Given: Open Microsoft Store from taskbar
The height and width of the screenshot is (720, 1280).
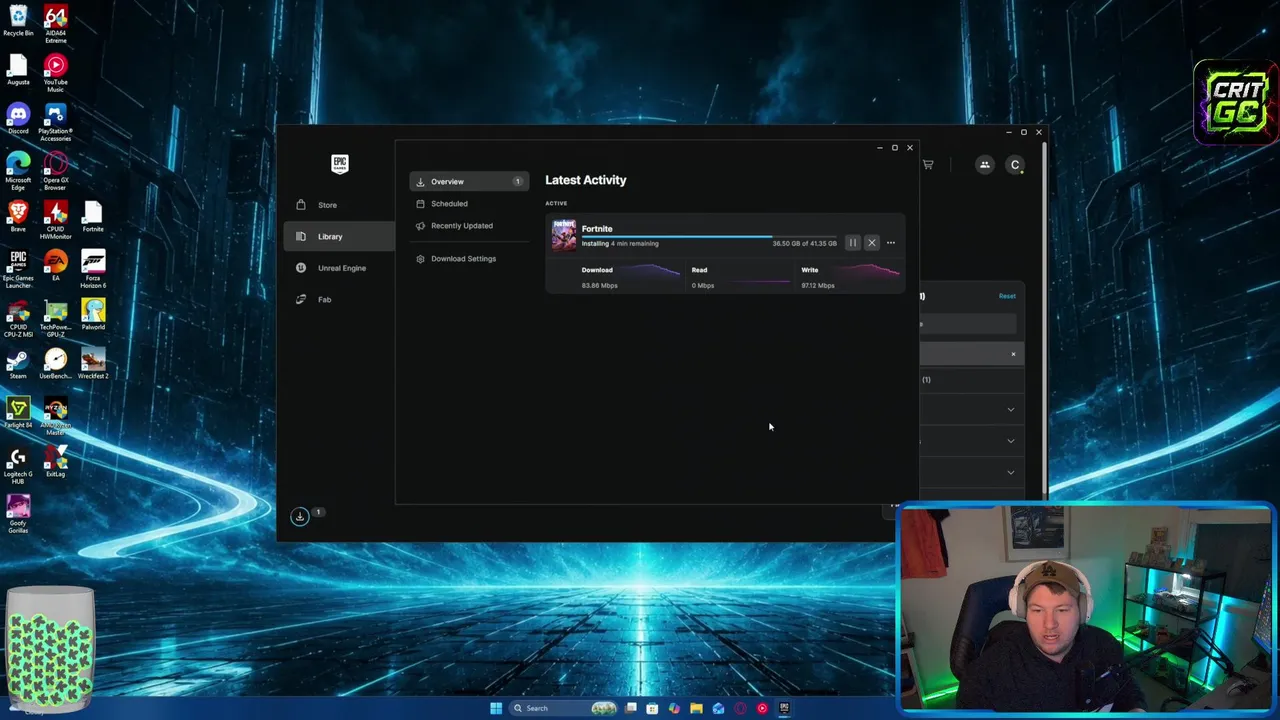Looking at the screenshot, I should [x=652, y=708].
